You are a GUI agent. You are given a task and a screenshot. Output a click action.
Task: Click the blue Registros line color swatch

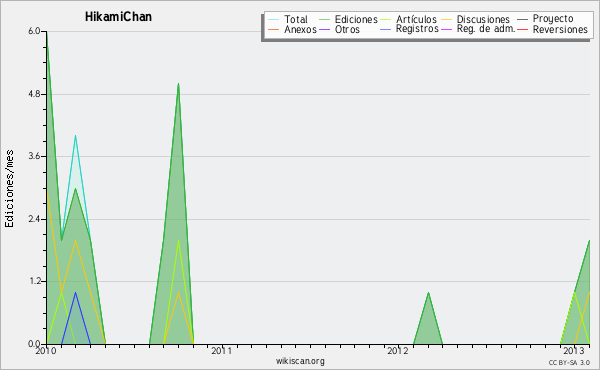pyautogui.click(x=385, y=29)
